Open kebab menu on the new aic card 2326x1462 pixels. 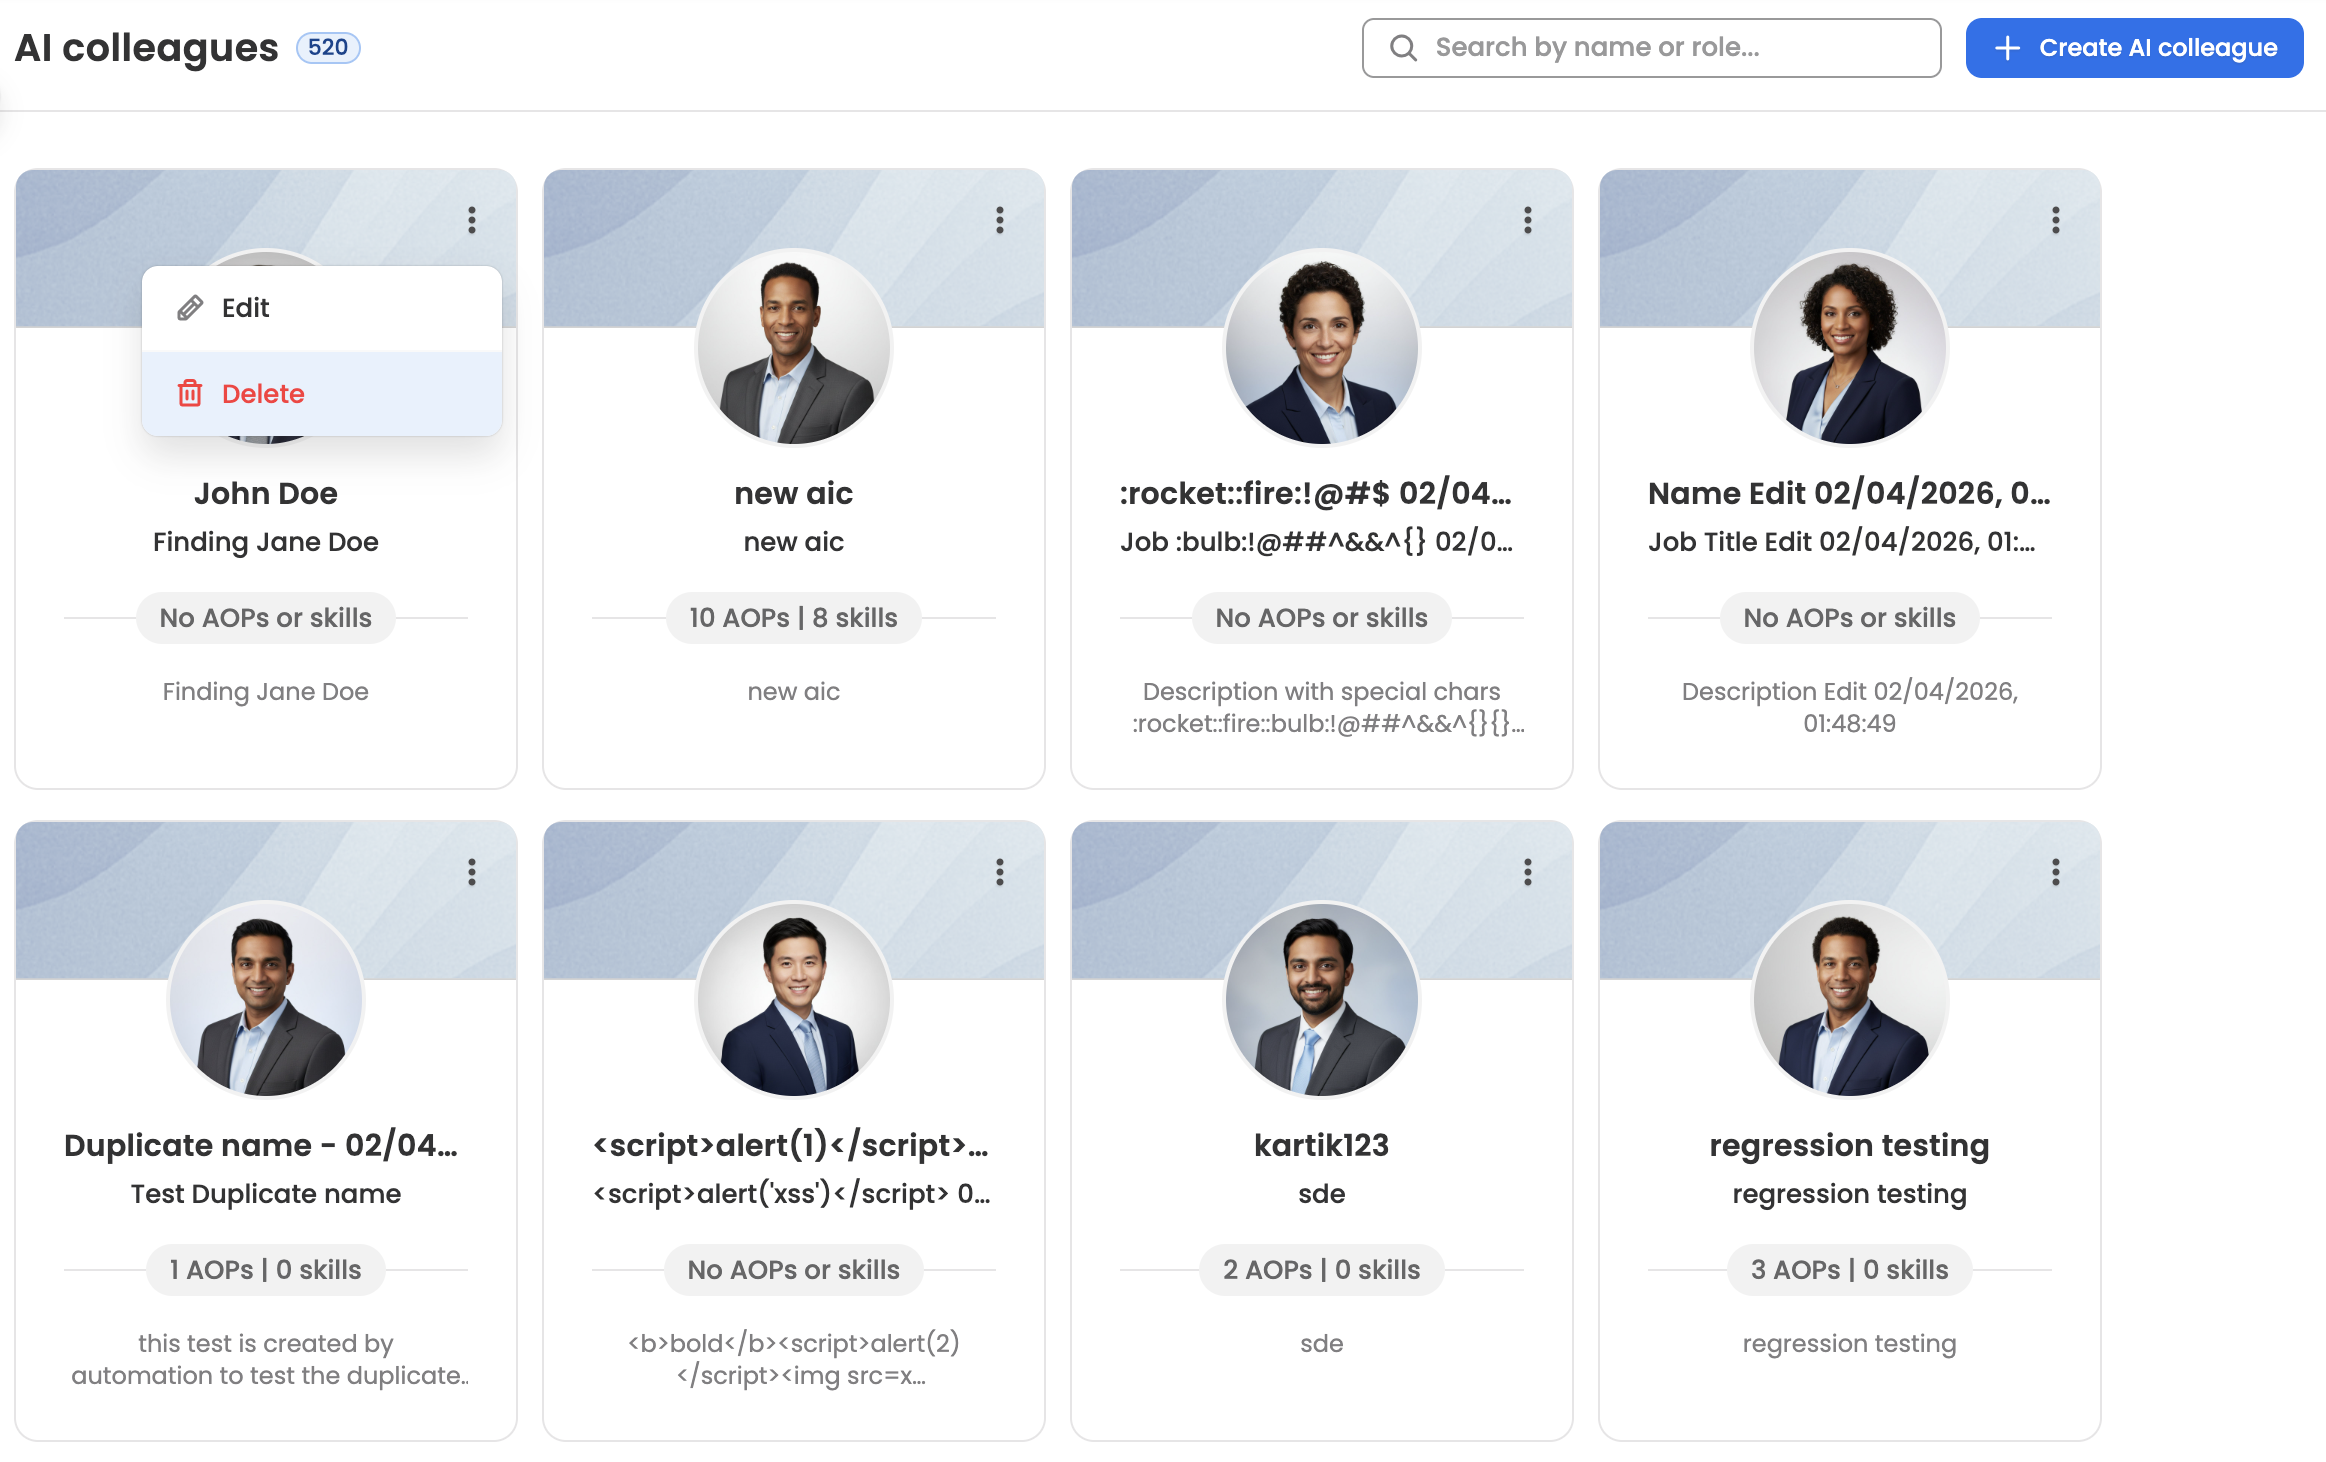coord(999,220)
